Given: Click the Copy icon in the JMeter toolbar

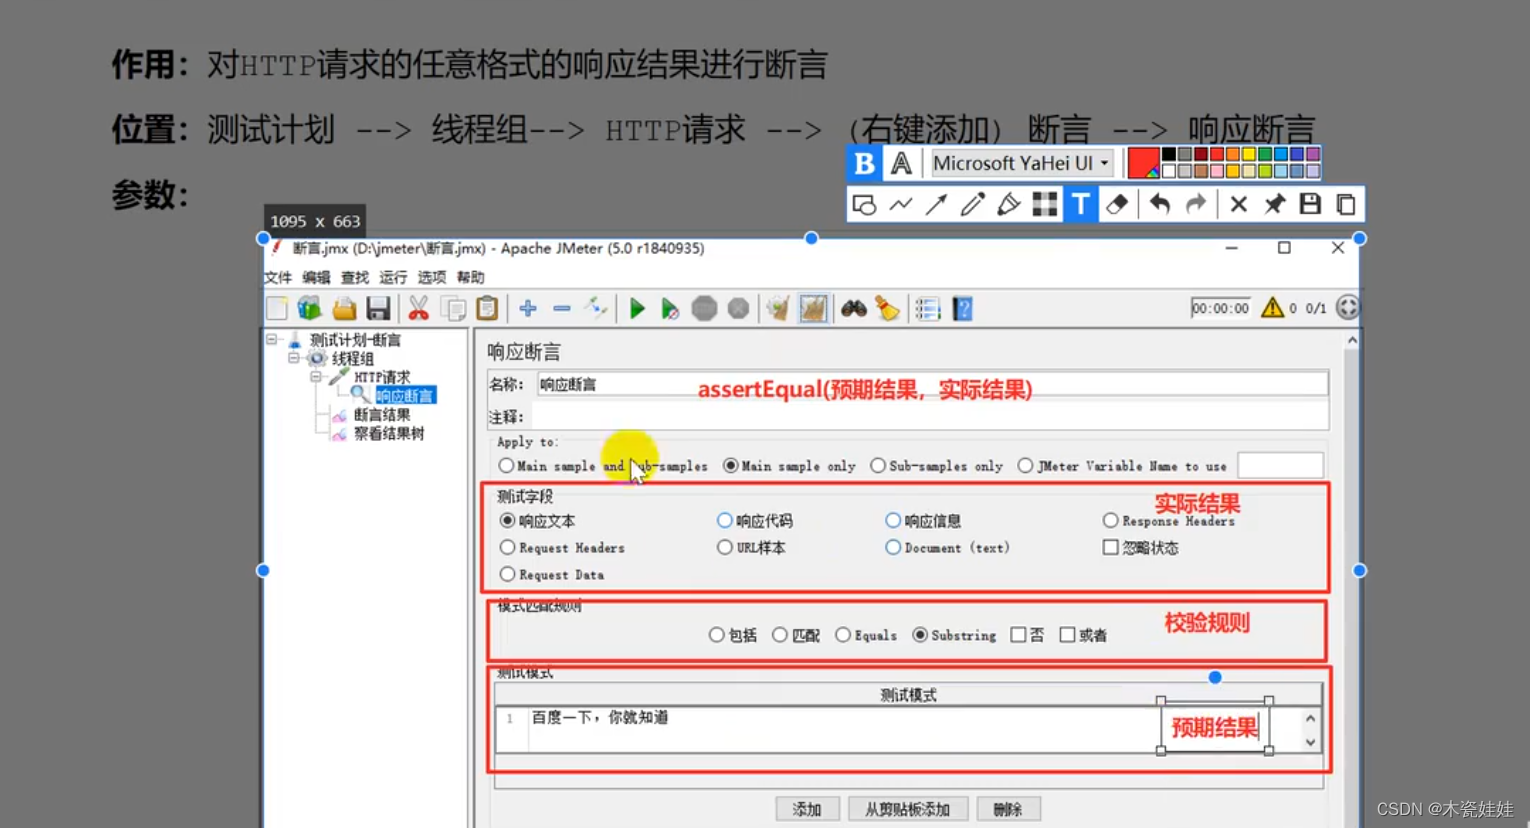Looking at the screenshot, I should [454, 309].
